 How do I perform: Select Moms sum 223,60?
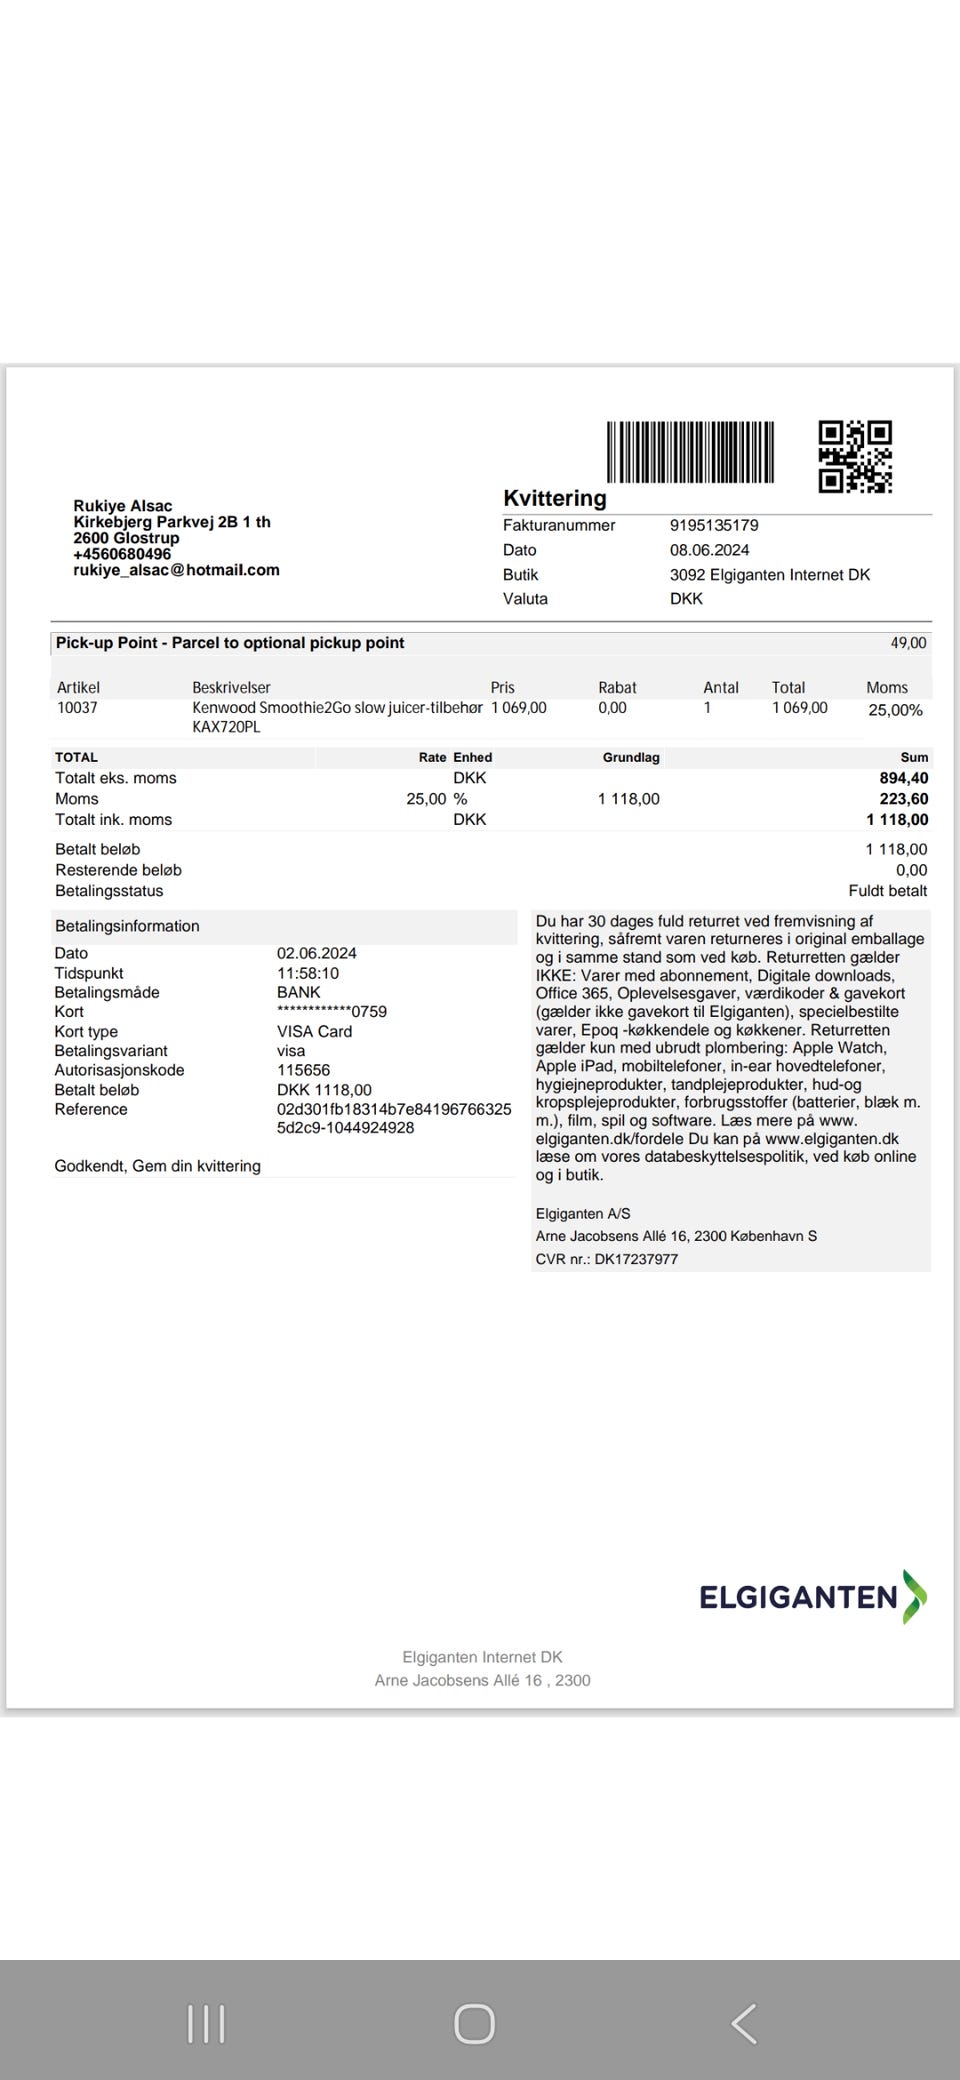point(904,799)
